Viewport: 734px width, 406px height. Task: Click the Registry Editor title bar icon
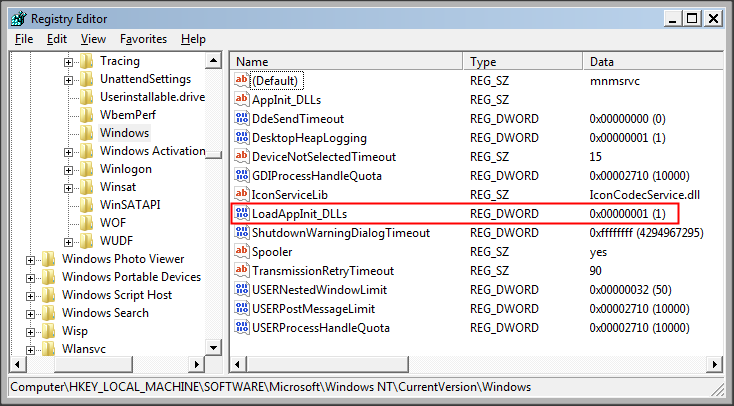pyautogui.click(x=19, y=19)
